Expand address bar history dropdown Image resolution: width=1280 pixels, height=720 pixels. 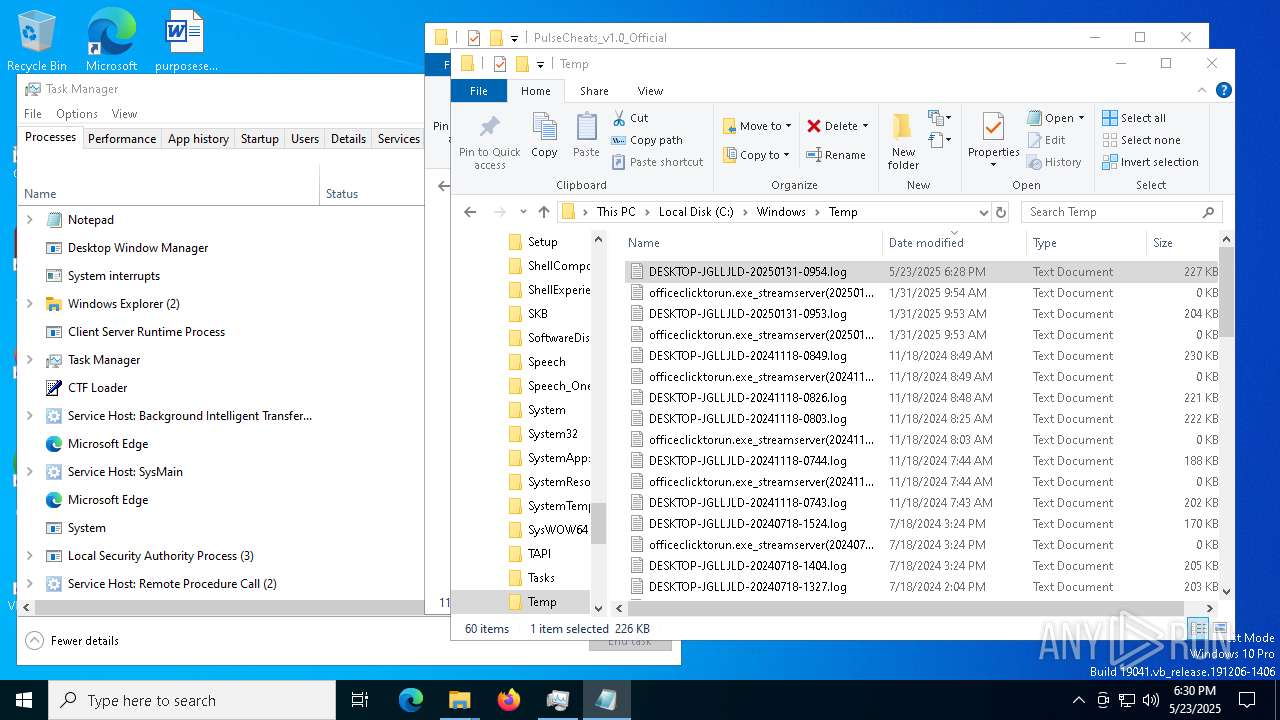984,212
